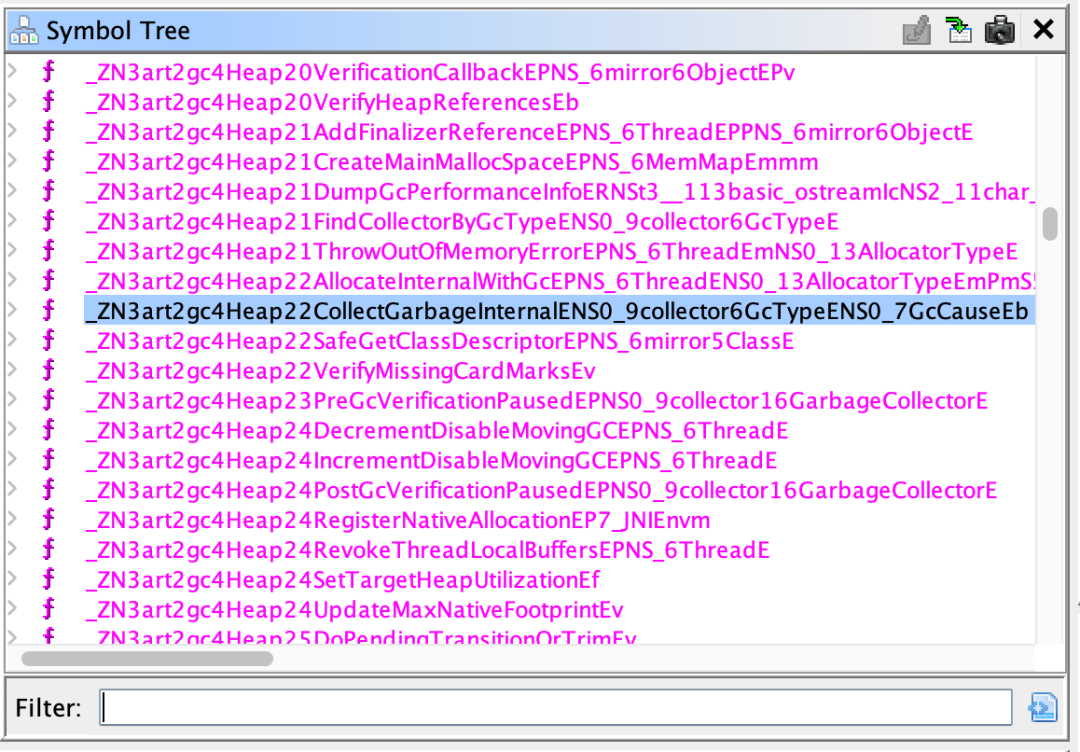Click function icon of Heap21ThrowOutOfMemoryError row
Viewport: 1080px width, 752px height.
48,251
